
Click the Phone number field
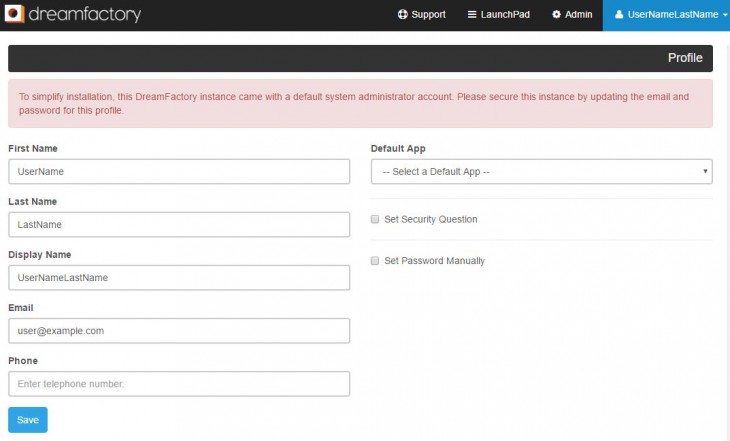[x=179, y=384]
